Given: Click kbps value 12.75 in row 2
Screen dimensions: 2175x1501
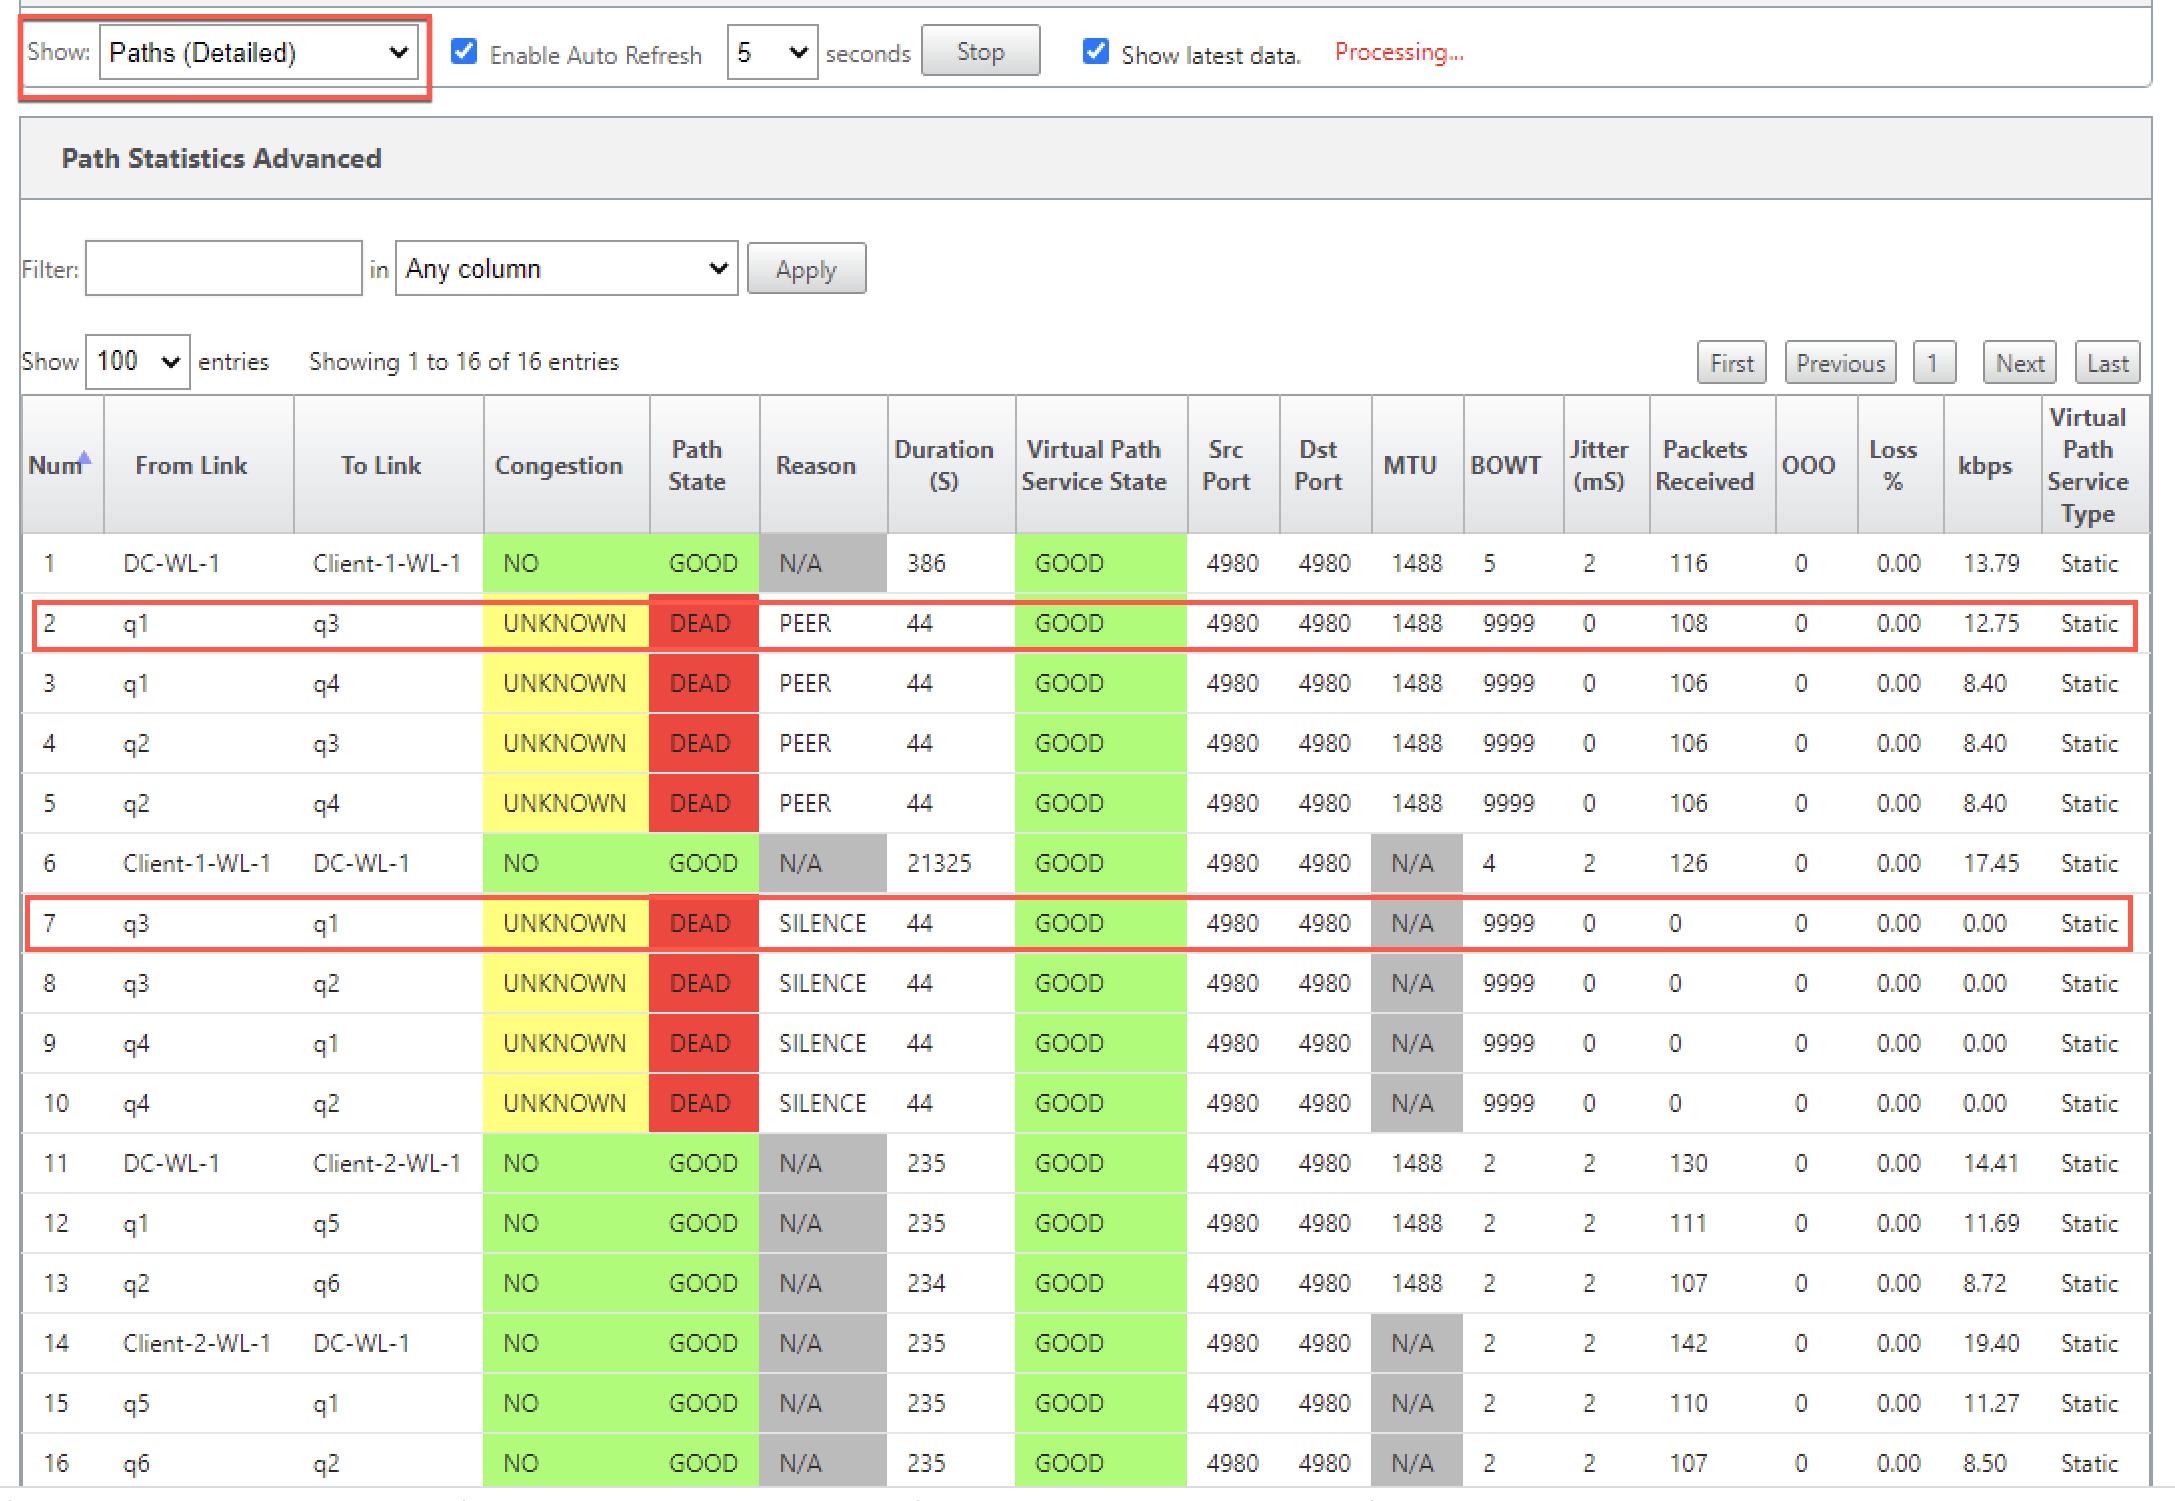Looking at the screenshot, I should click(x=1991, y=623).
